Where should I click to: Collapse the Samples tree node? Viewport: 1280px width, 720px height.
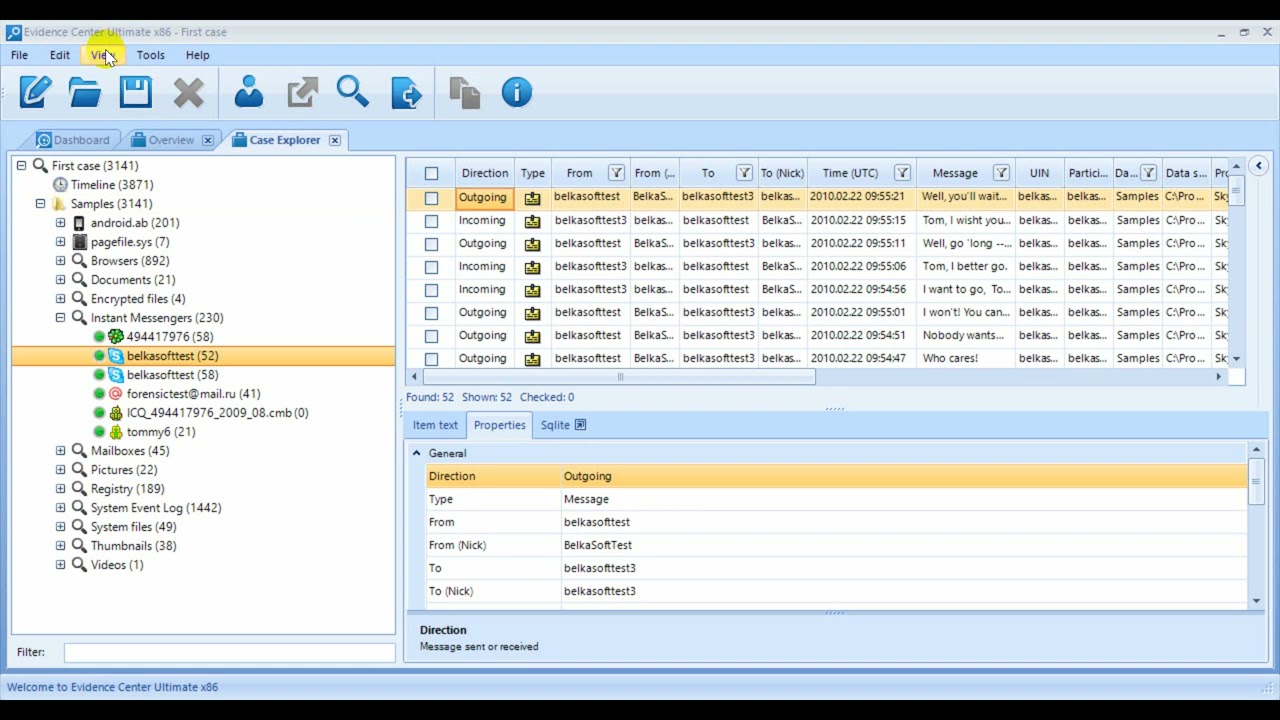pos(41,204)
